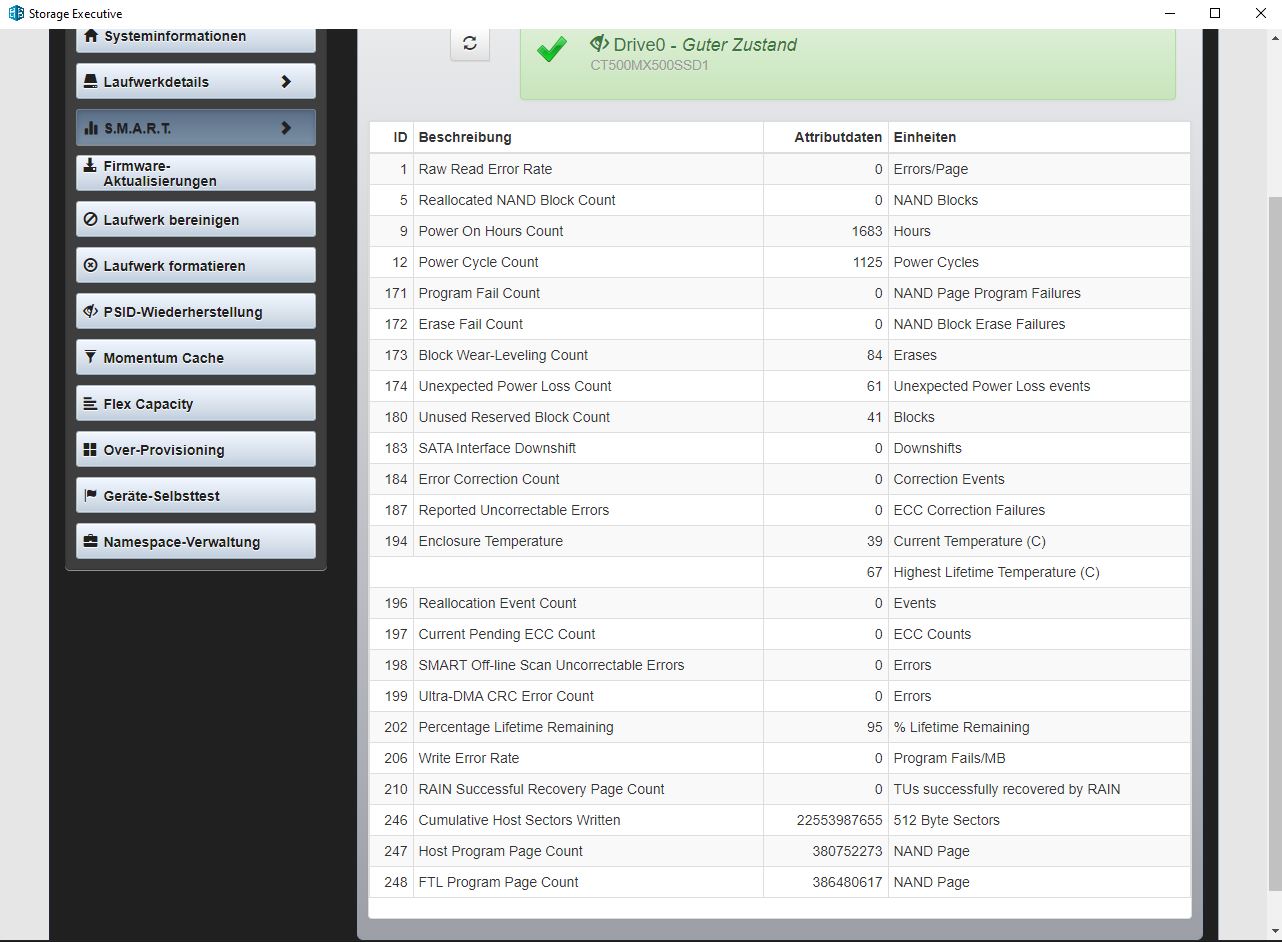The height and width of the screenshot is (942, 1282).
Task: Click the circled-x icon on Laufwerk formatieren
Action: pos(91,265)
